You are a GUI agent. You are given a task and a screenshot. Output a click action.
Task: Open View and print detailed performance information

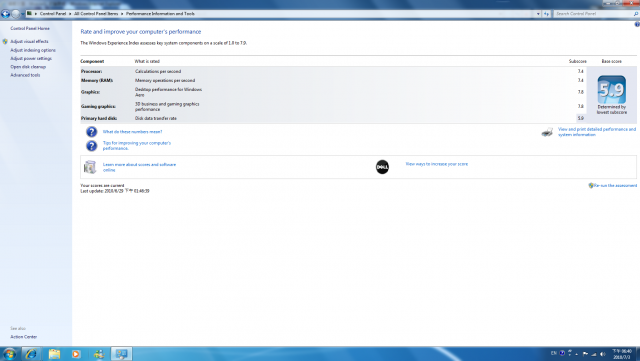pyautogui.click(x=597, y=132)
